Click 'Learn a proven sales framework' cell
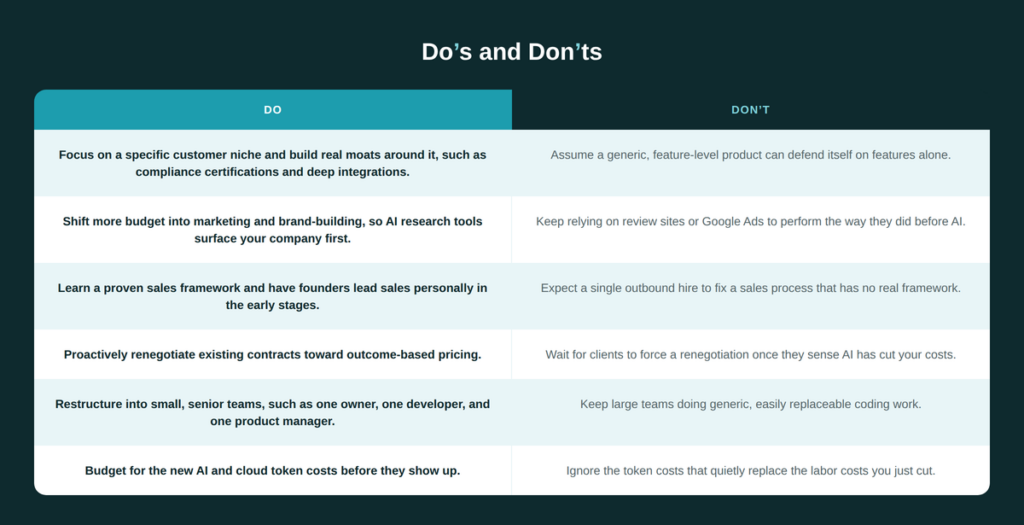The image size is (1024, 525). tap(273, 296)
